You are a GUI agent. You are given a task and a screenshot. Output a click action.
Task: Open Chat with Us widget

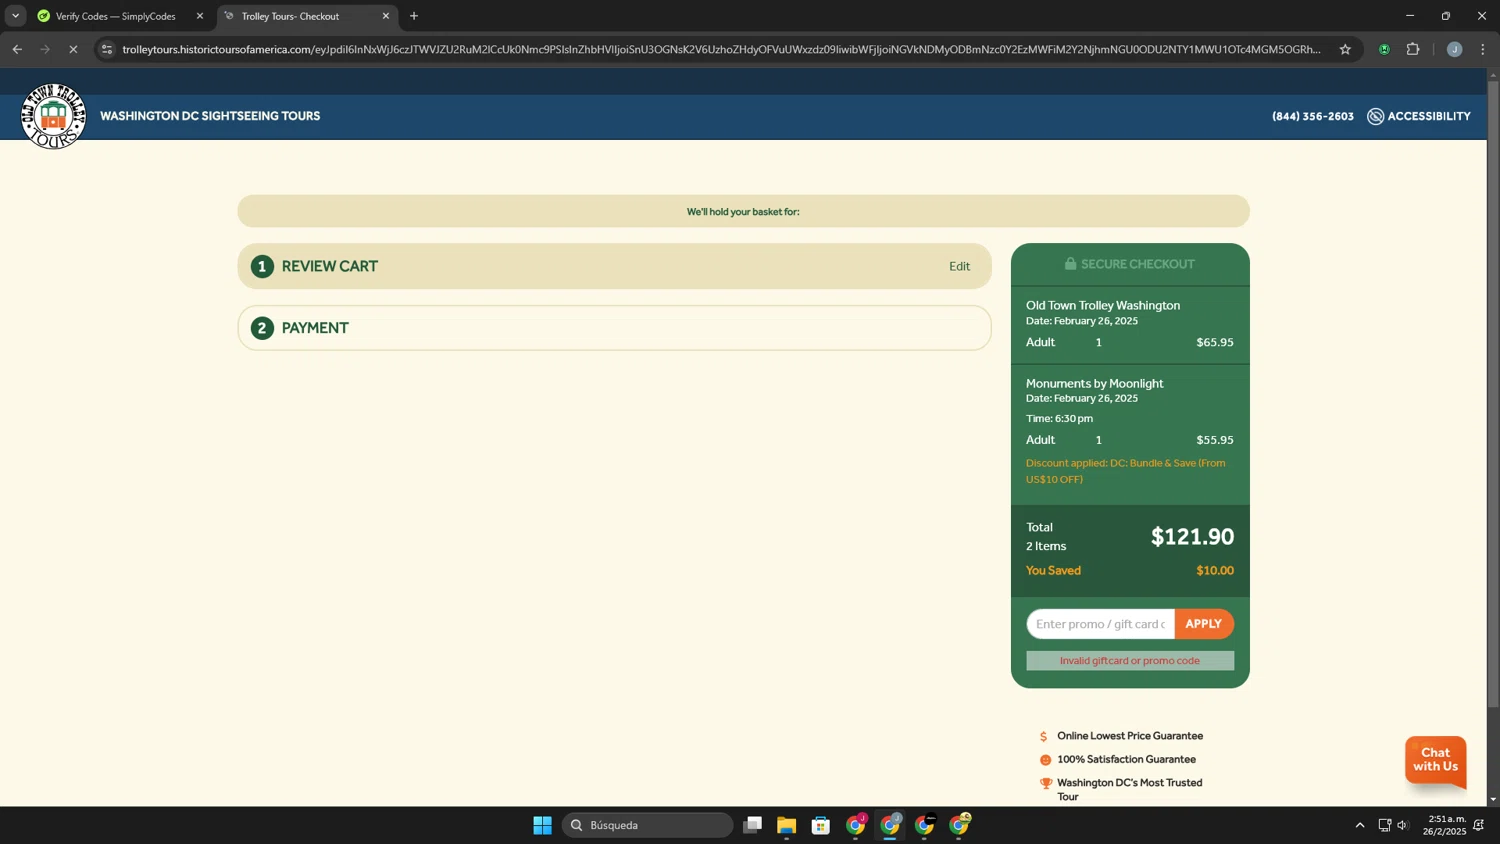[1435, 760]
